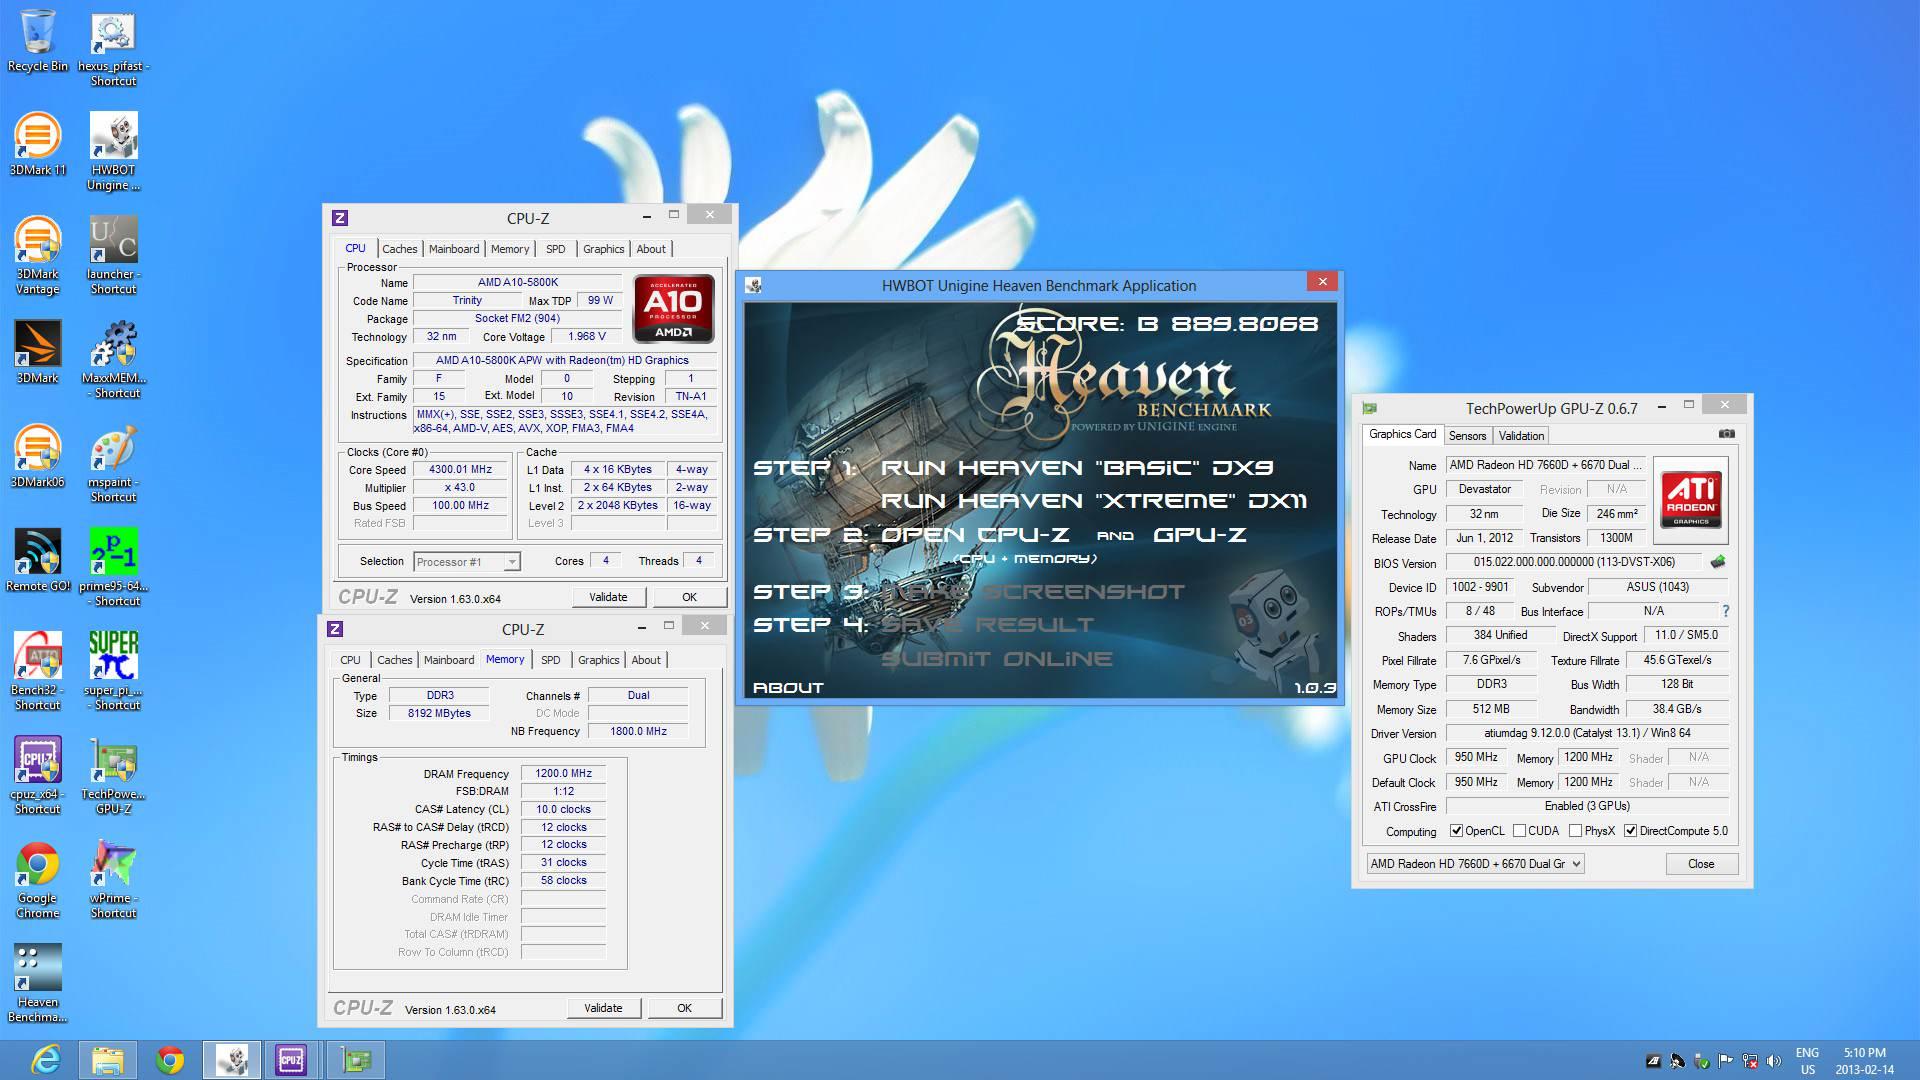1920x1080 pixels.
Task: Open SPD tab in top CPU-Z window
Action: pos(556,249)
